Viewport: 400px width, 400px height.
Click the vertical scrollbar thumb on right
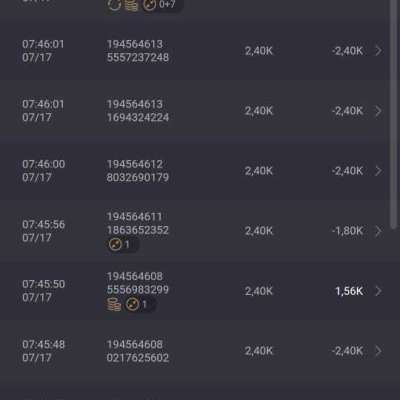(x=394, y=113)
